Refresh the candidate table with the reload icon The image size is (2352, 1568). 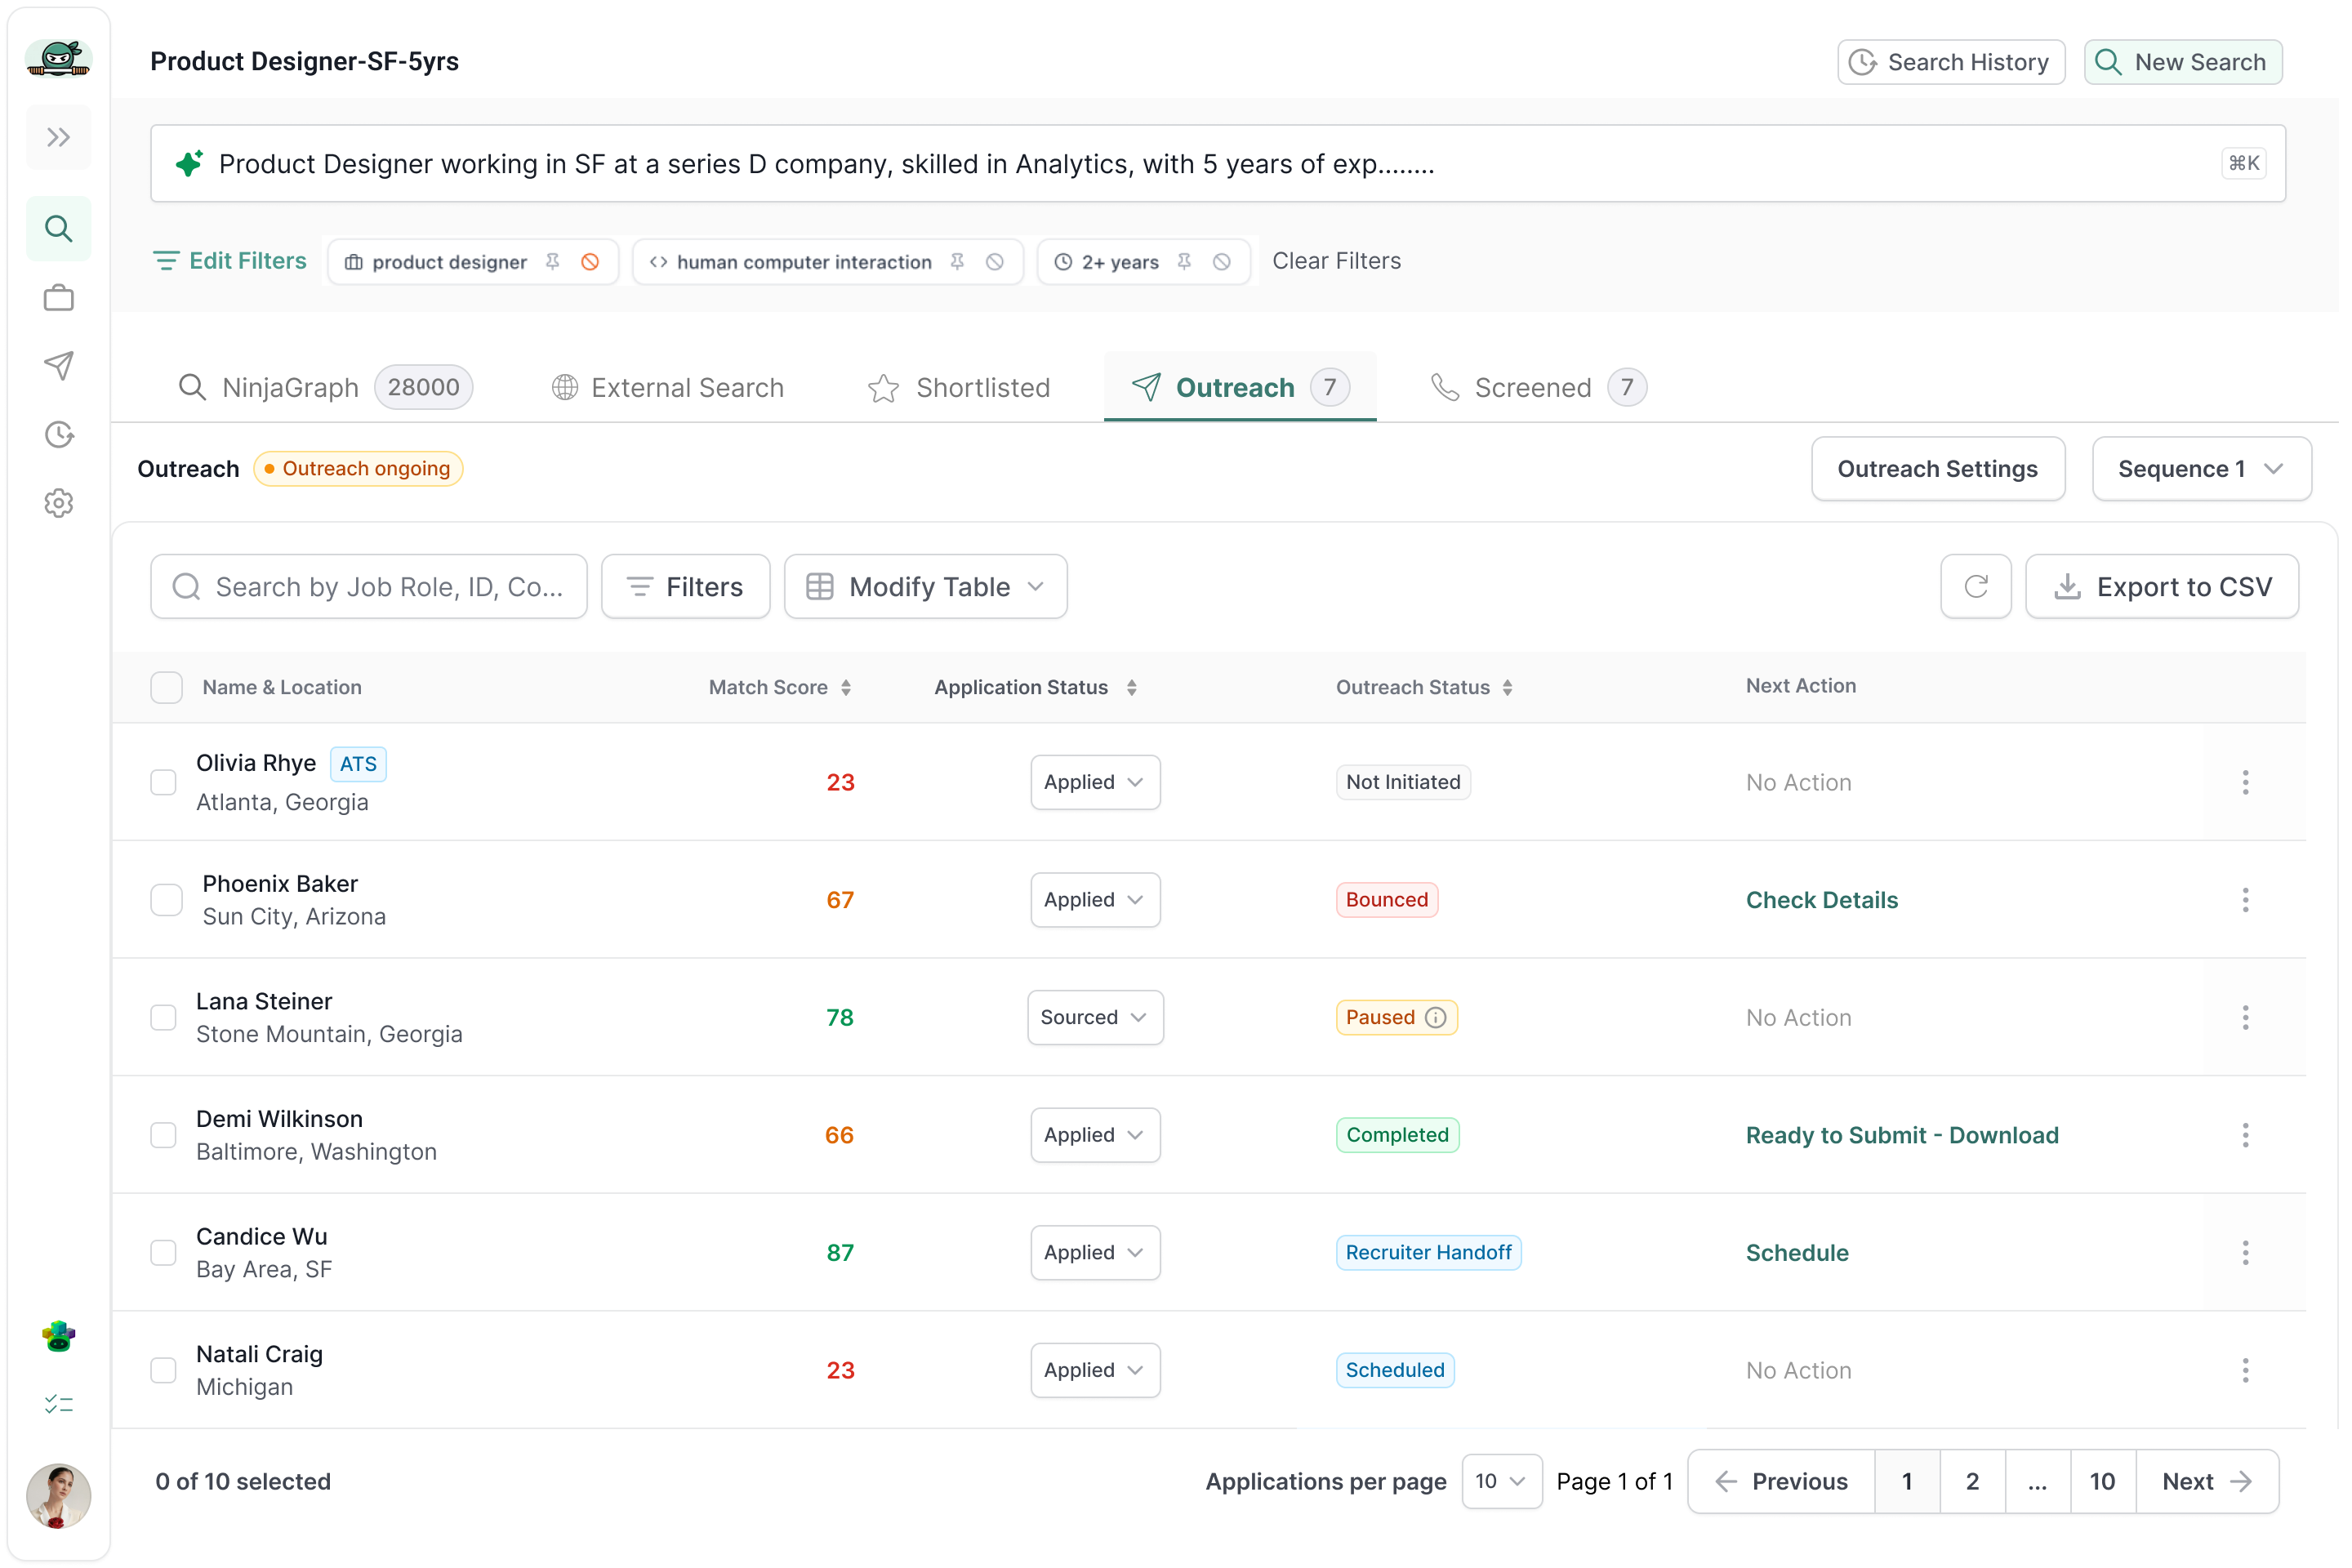[x=1975, y=586]
